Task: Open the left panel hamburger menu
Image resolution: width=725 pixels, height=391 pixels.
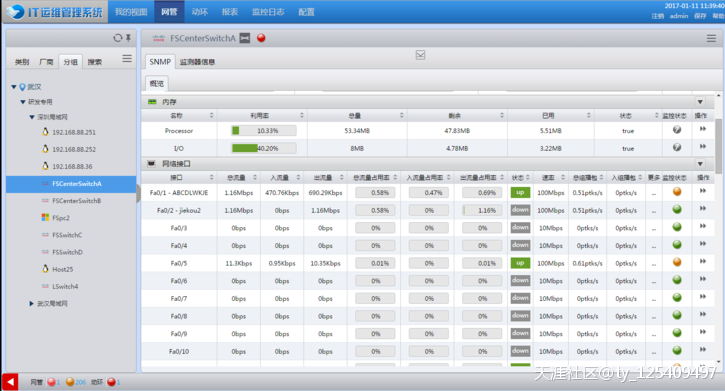Action: pos(127,59)
